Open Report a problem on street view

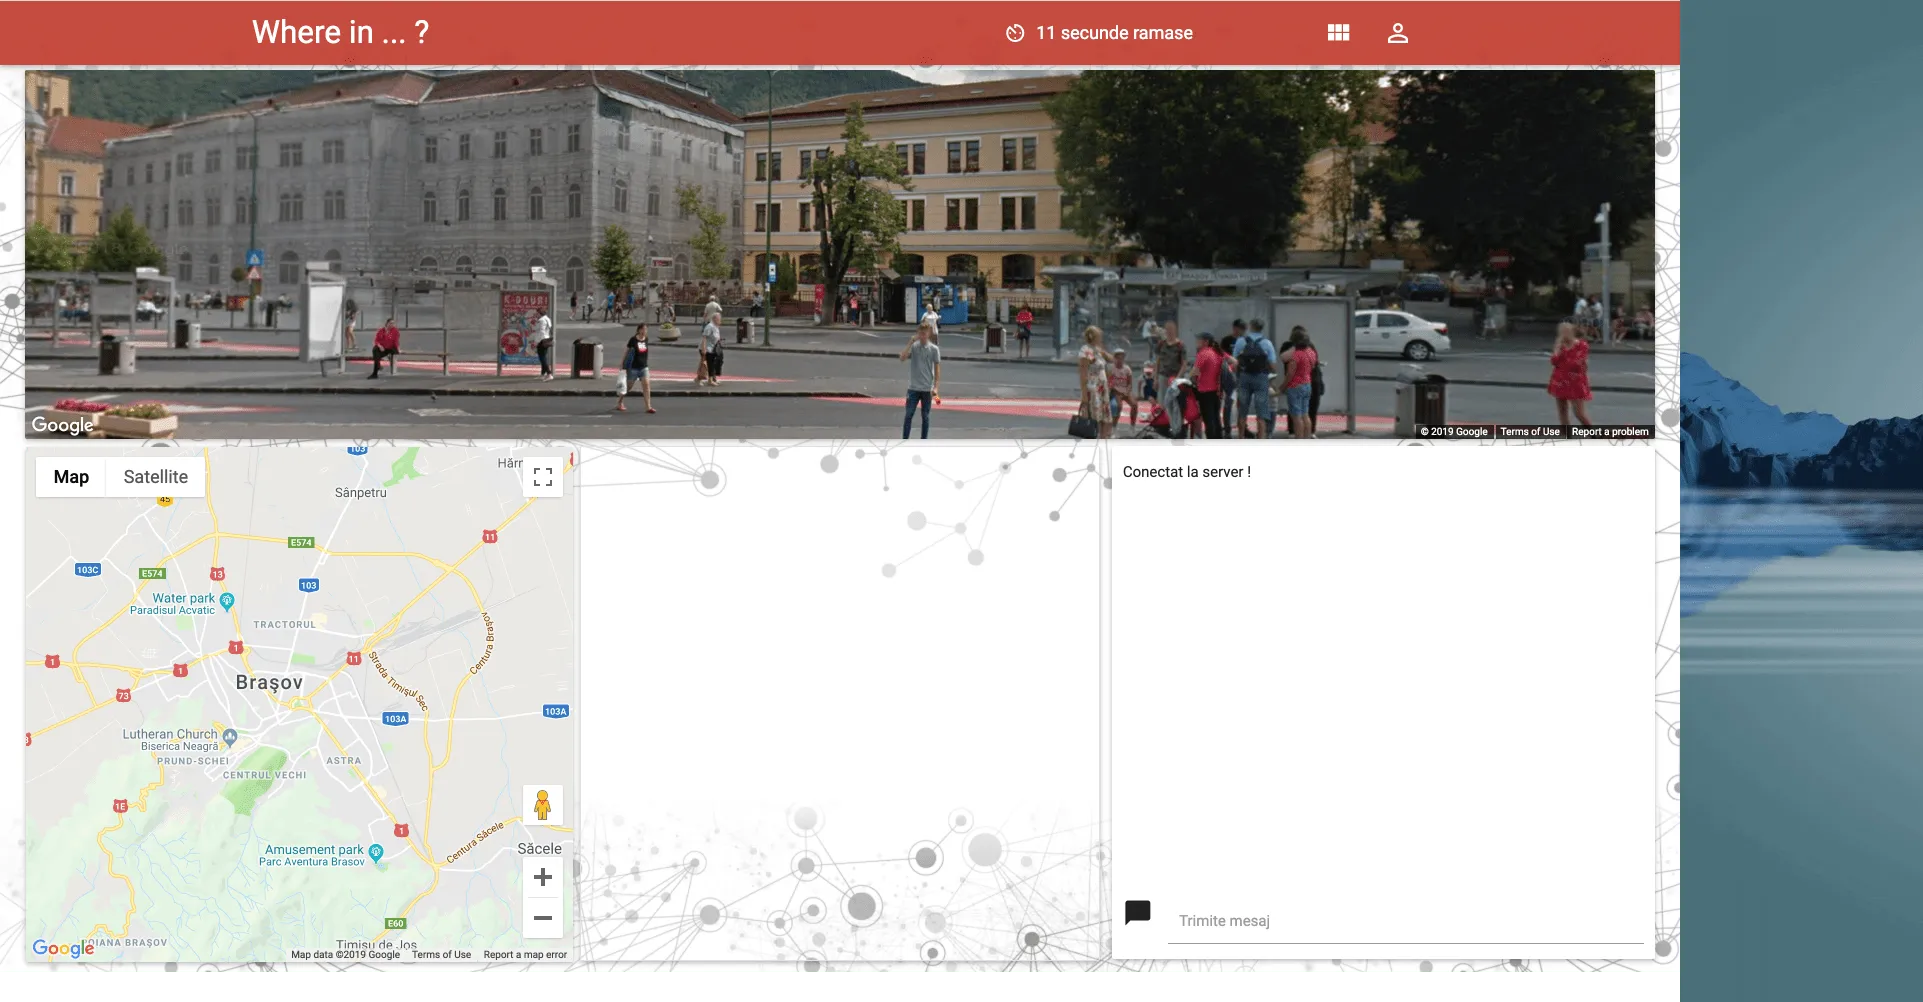pos(1609,432)
